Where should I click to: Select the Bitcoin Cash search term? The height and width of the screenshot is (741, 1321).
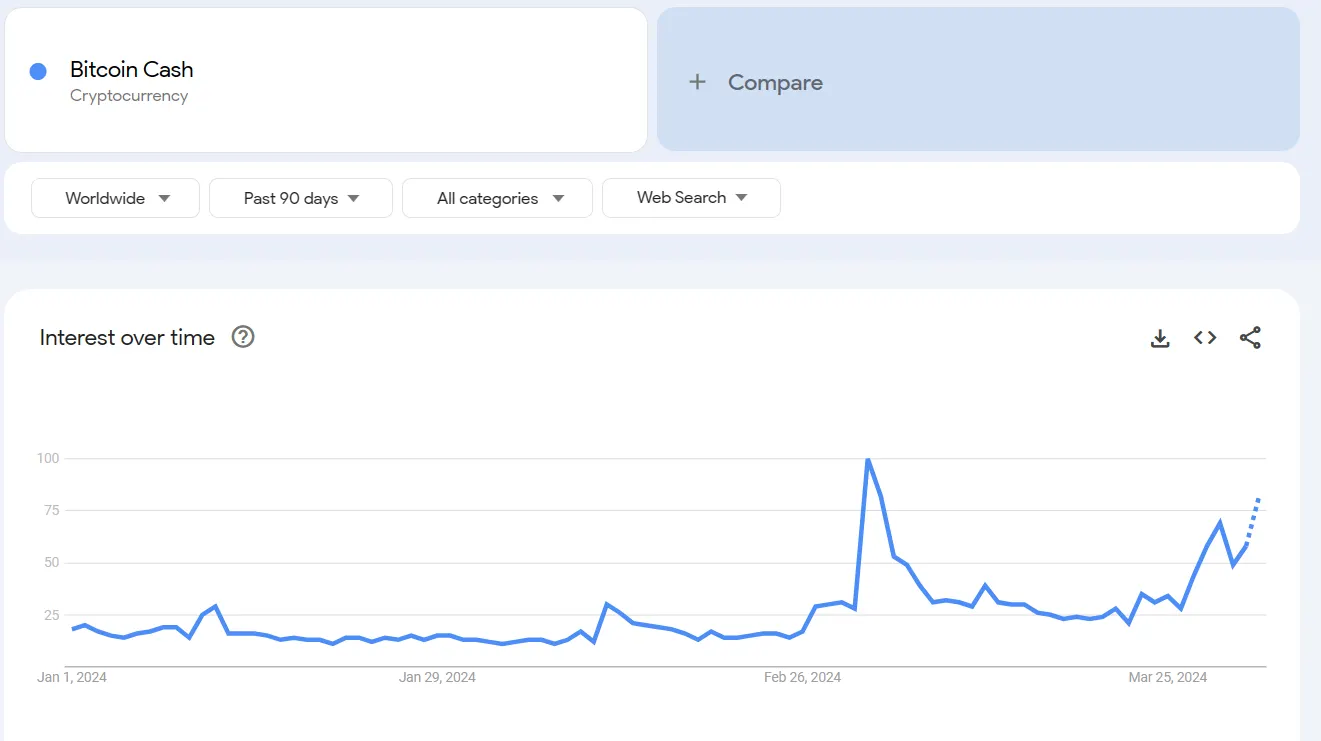point(132,70)
